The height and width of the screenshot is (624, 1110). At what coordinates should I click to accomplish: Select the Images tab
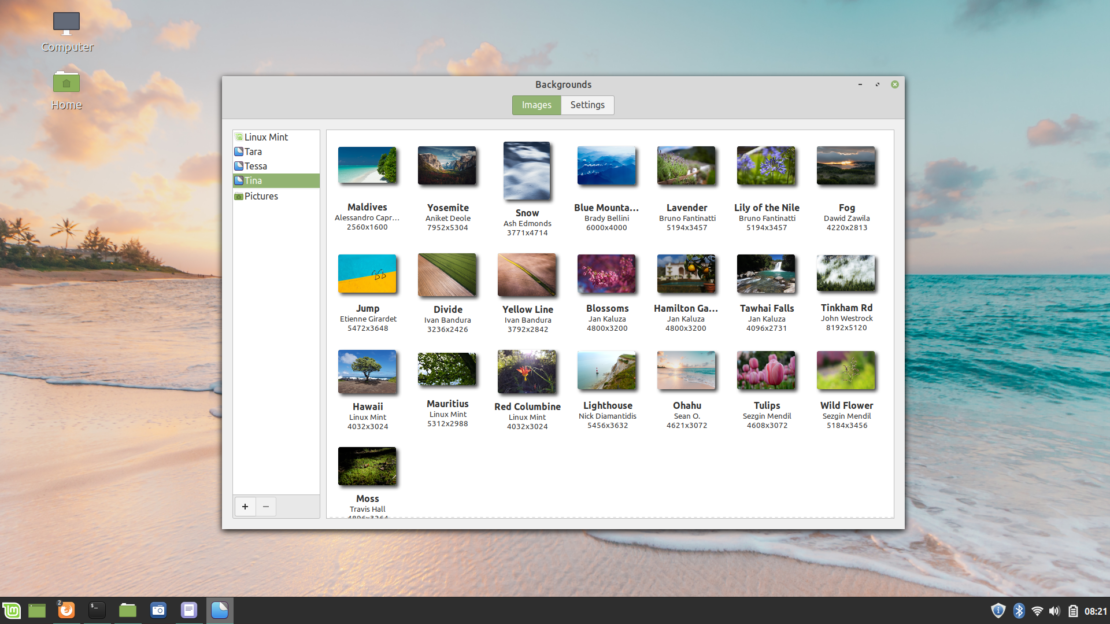click(536, 104)
